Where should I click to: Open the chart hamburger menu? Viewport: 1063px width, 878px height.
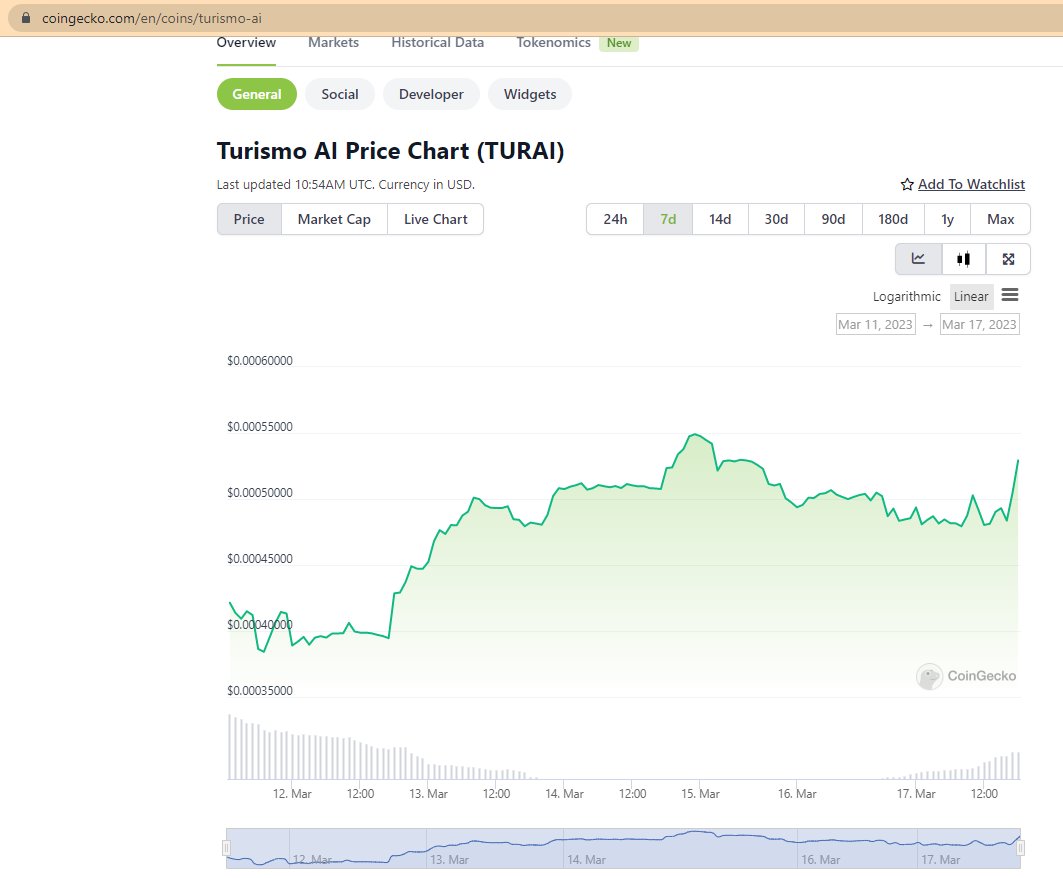1010,295
